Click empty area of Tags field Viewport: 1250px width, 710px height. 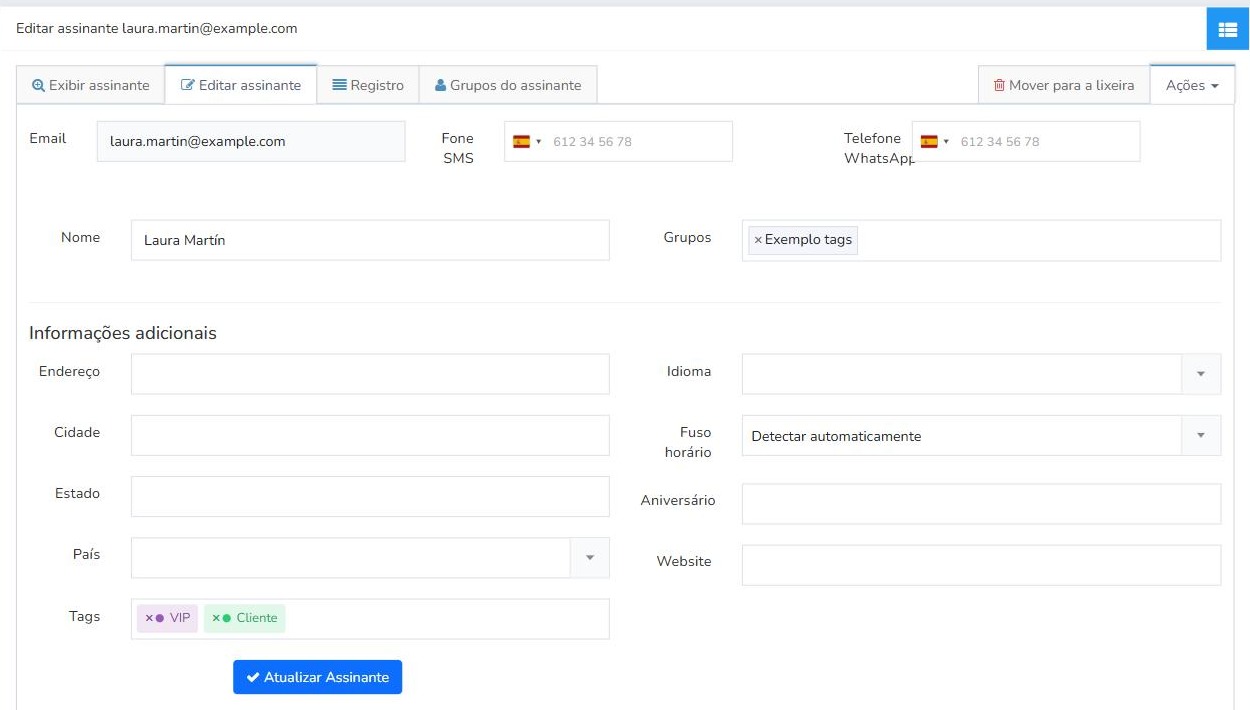click(446, 619)
